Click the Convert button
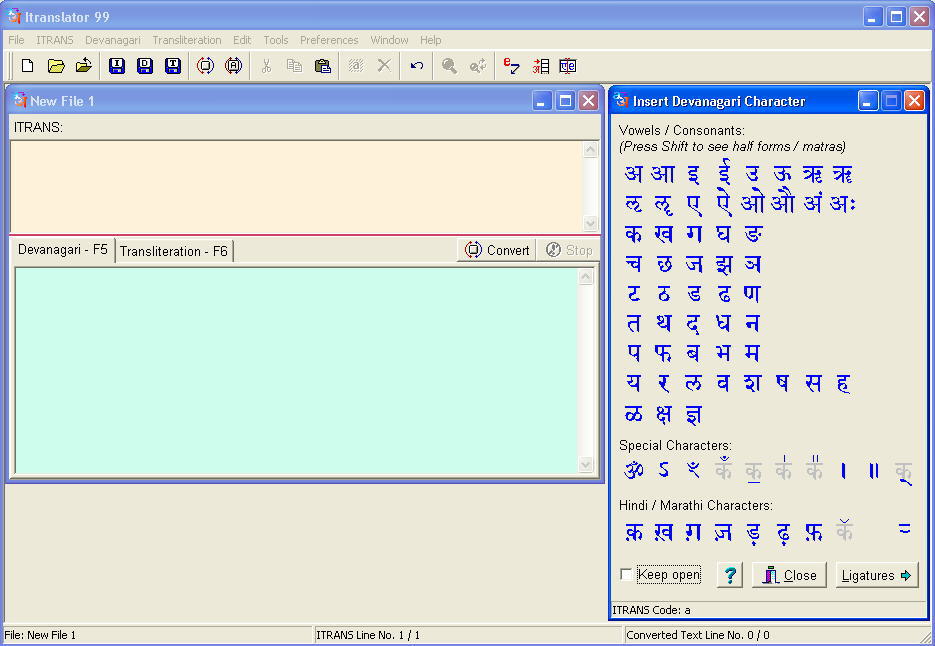 tap(497, 250)
